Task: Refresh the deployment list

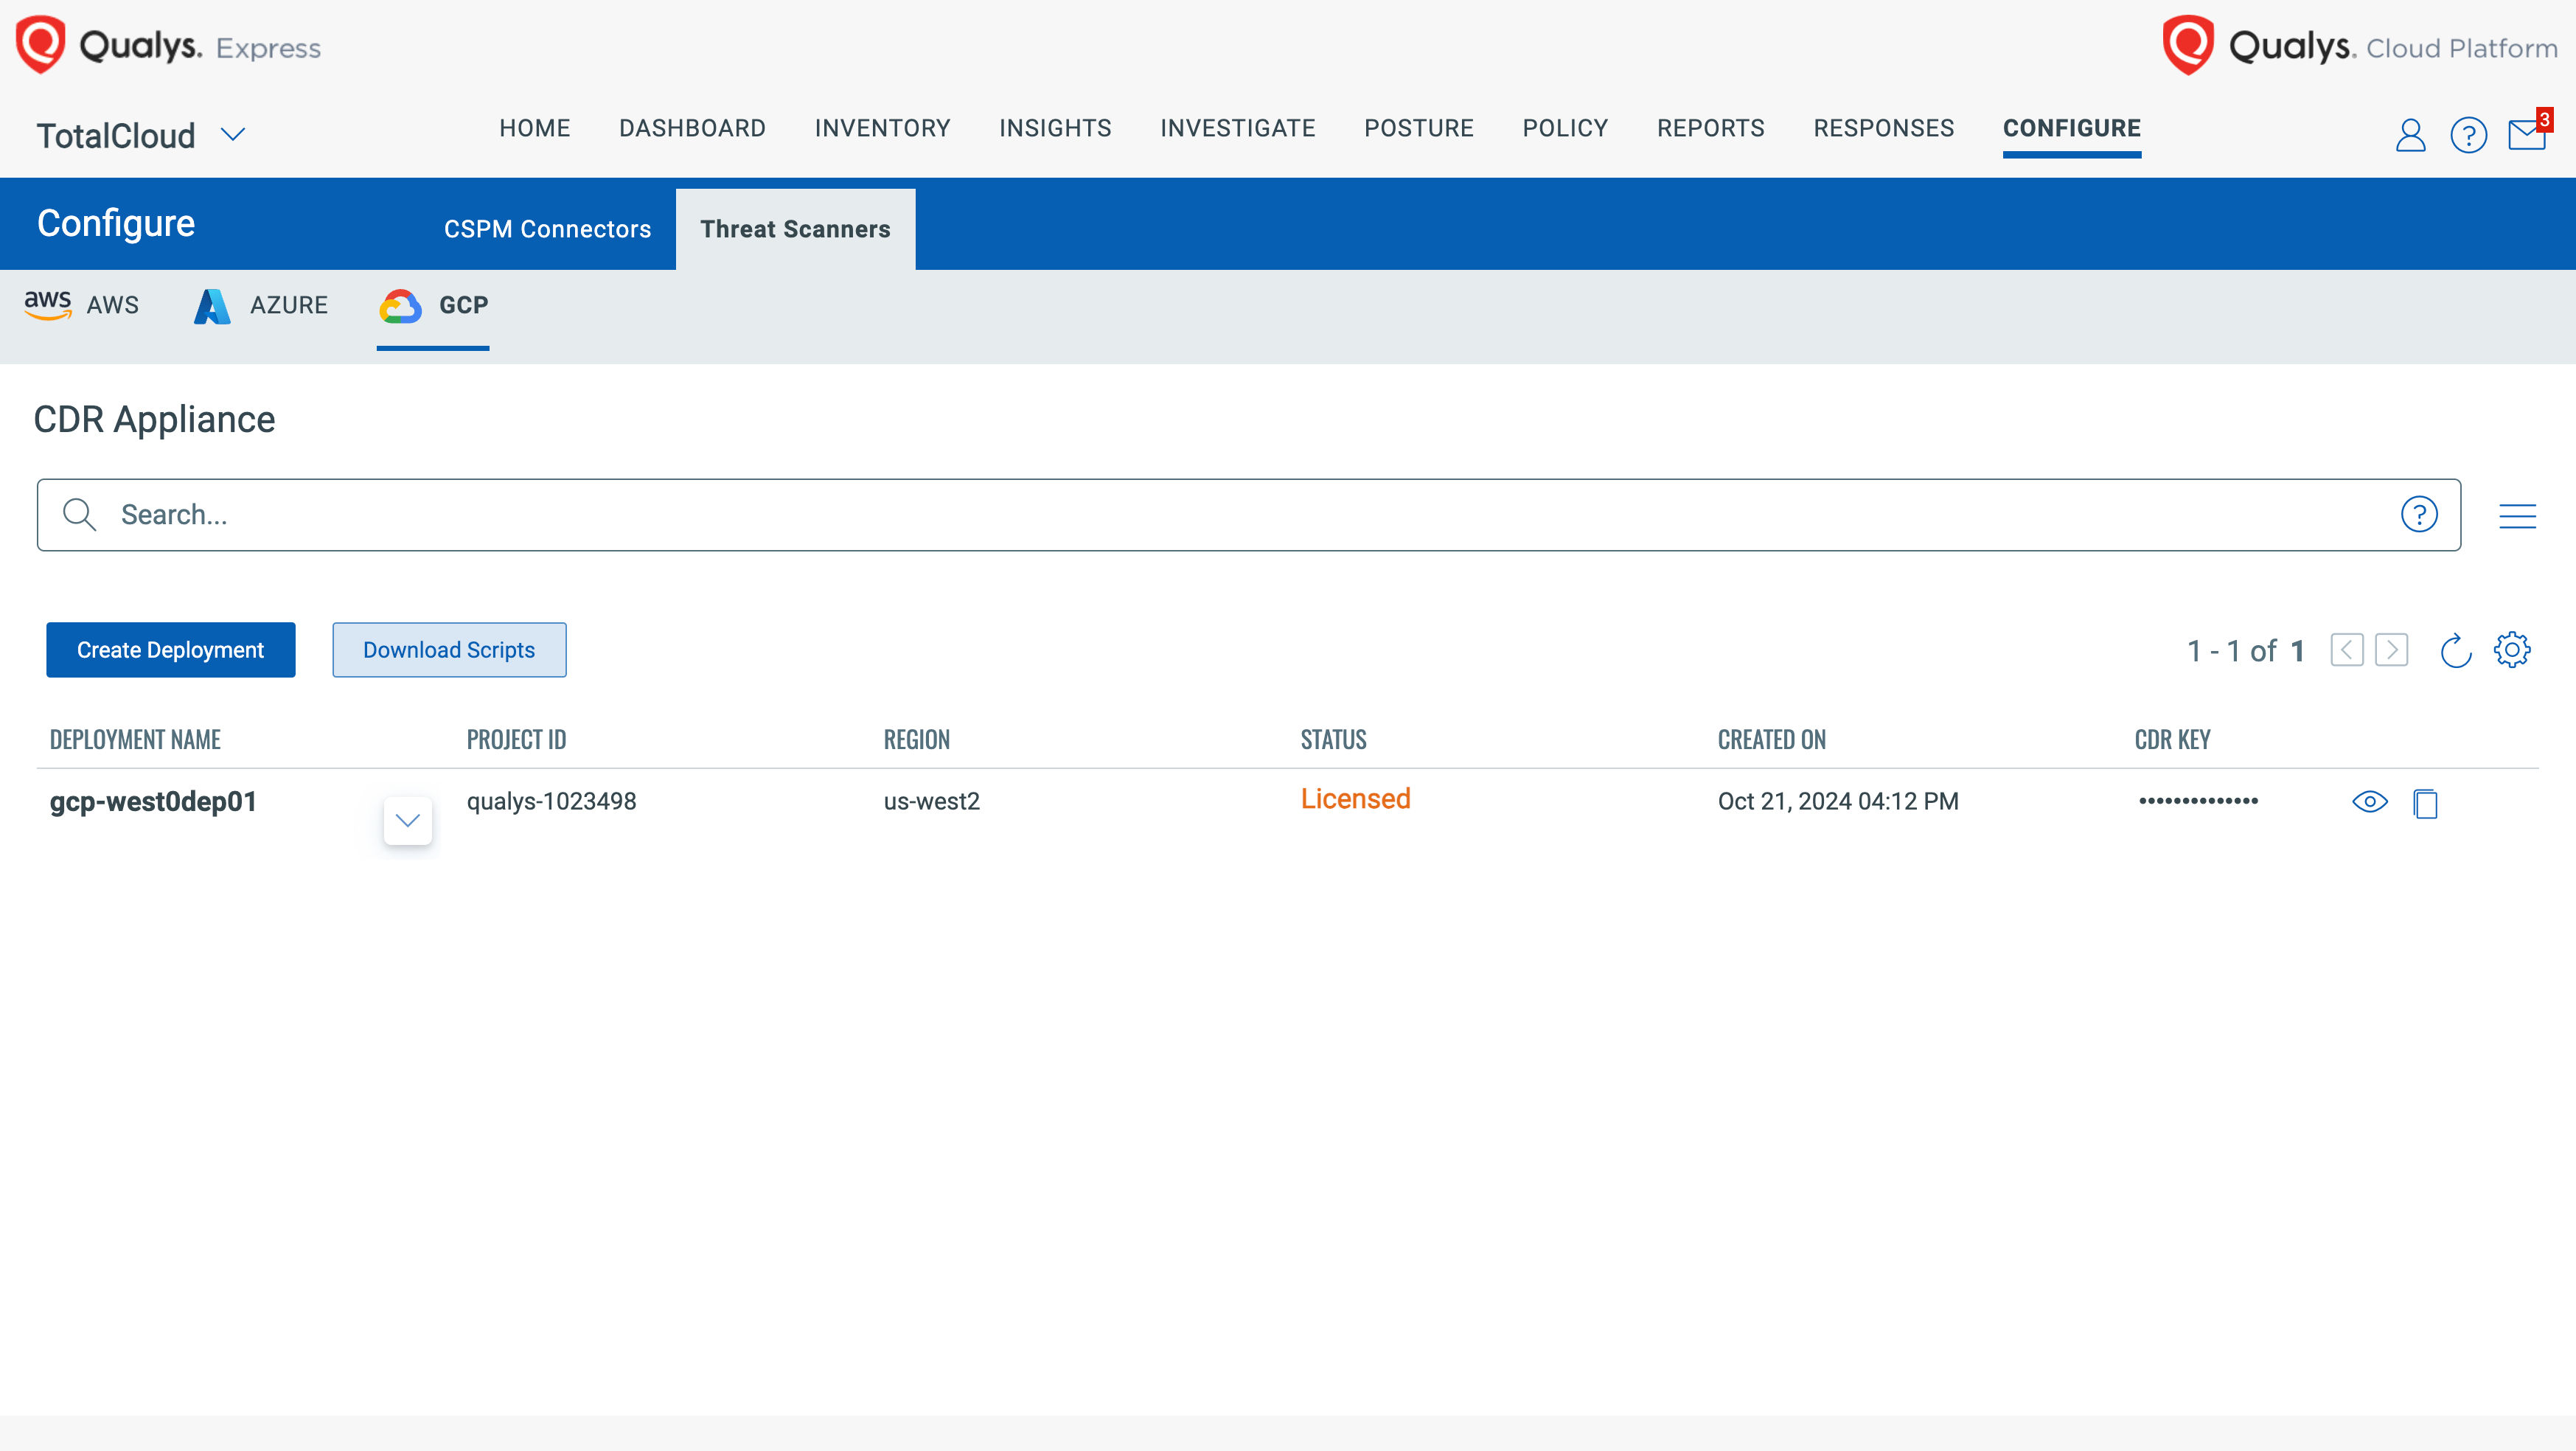Action: tap(2456, 650)
